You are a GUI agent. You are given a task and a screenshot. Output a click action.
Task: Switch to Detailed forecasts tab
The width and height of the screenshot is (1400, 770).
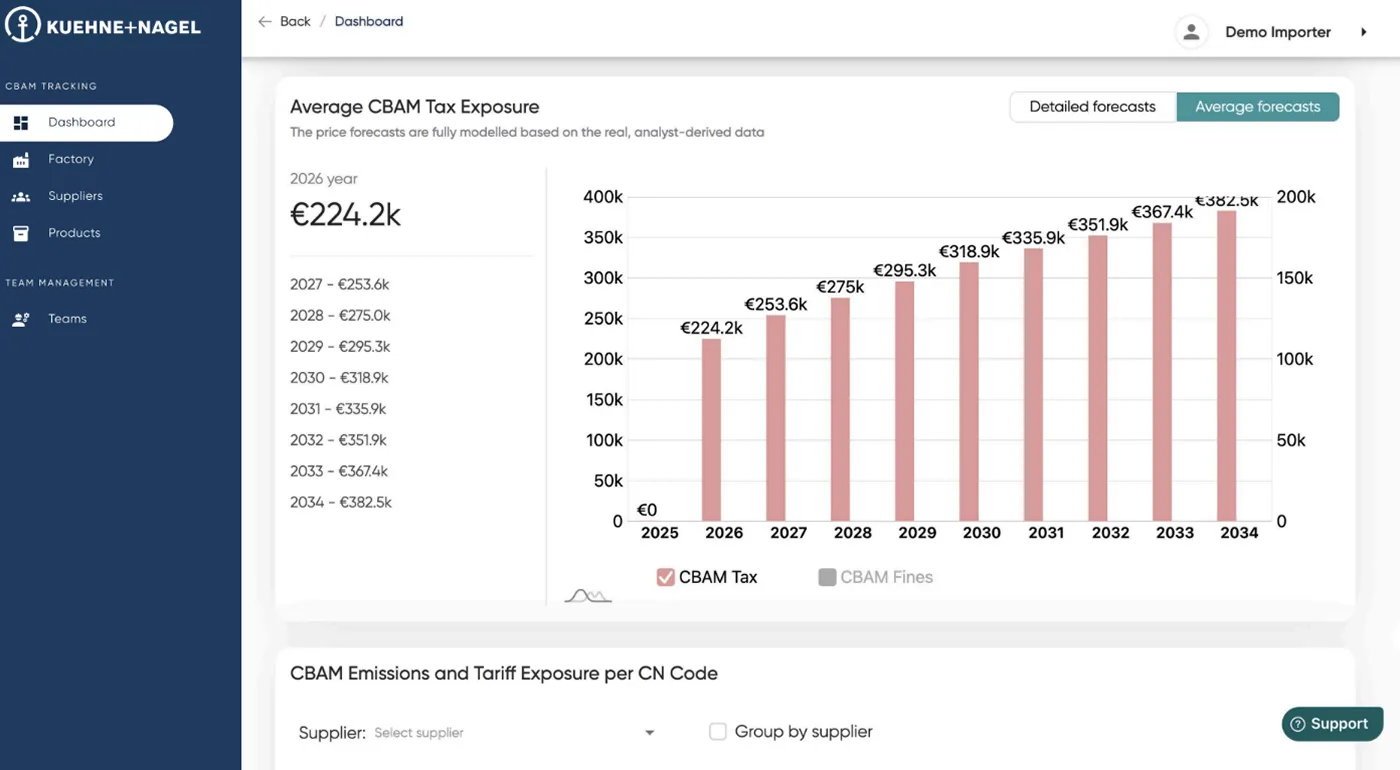1093,107
